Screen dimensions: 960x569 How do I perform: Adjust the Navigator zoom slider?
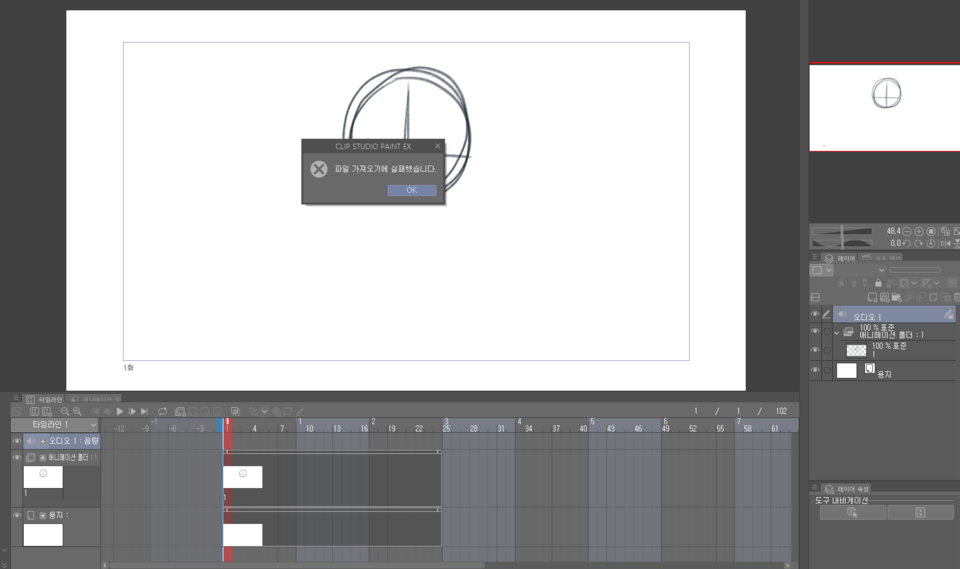click(x=842, y=232)
